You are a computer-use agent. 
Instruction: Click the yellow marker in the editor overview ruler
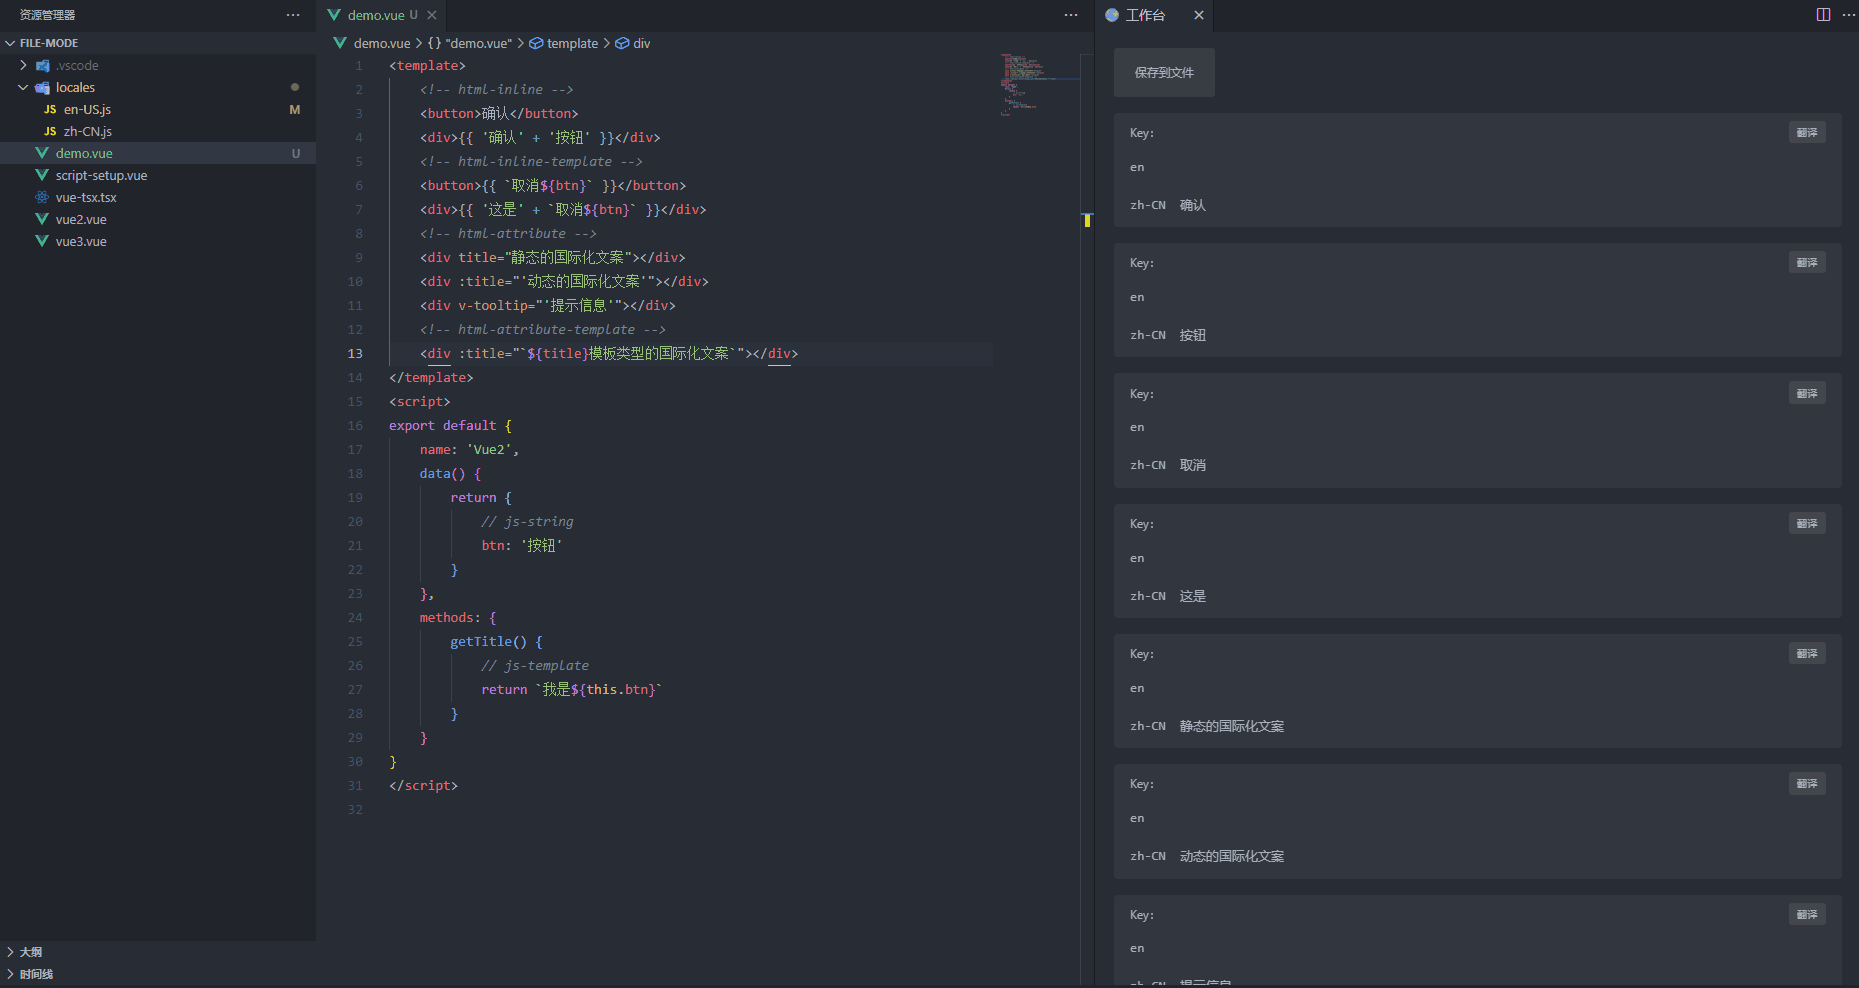tap(1087, 220)
